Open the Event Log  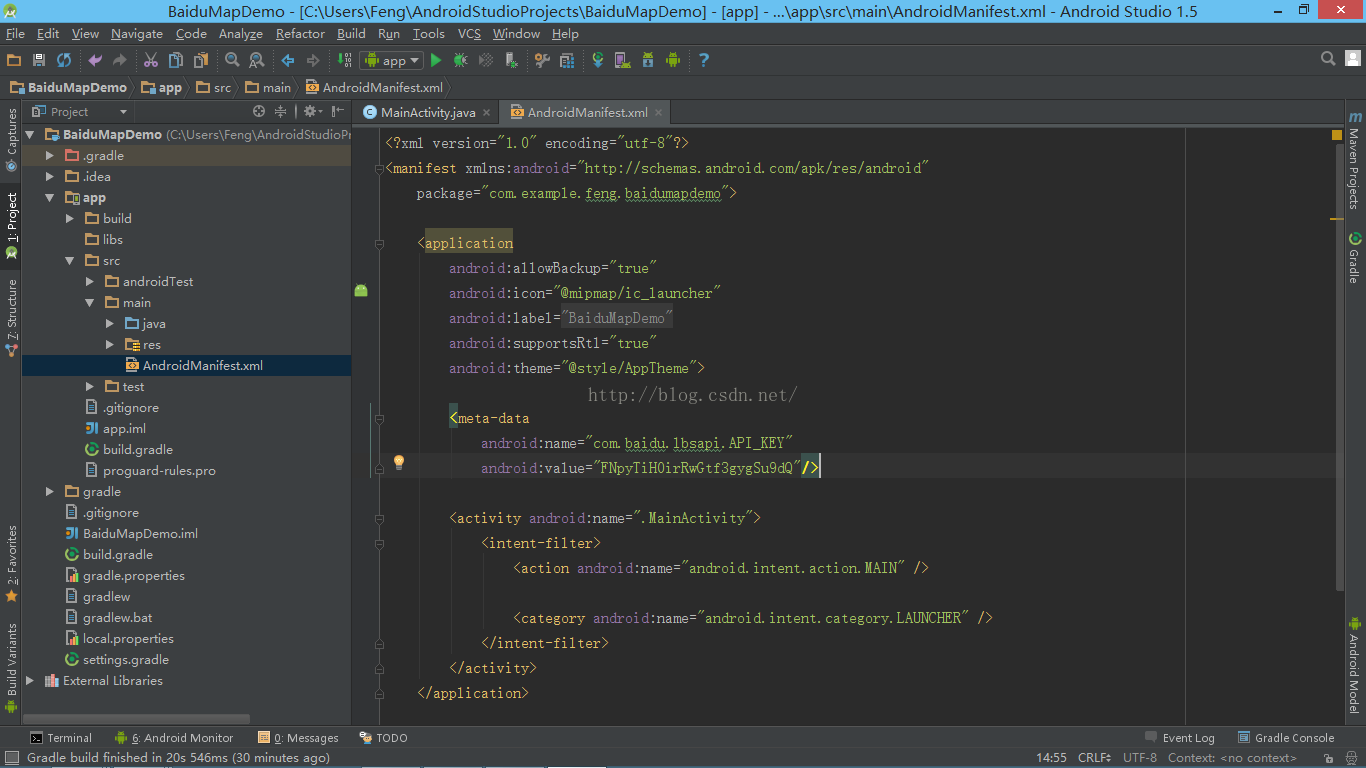click(1179, 738)
